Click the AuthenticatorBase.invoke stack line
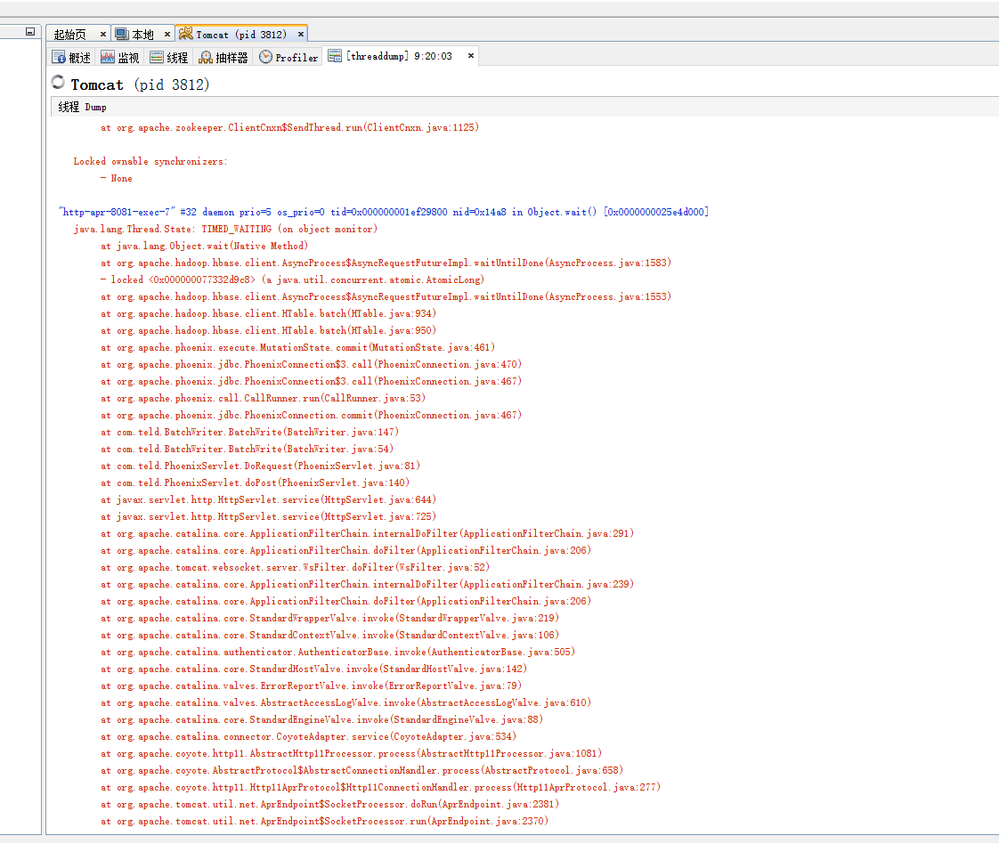The width and height of the screenshot is (999, 843). (x=338, y=652)
